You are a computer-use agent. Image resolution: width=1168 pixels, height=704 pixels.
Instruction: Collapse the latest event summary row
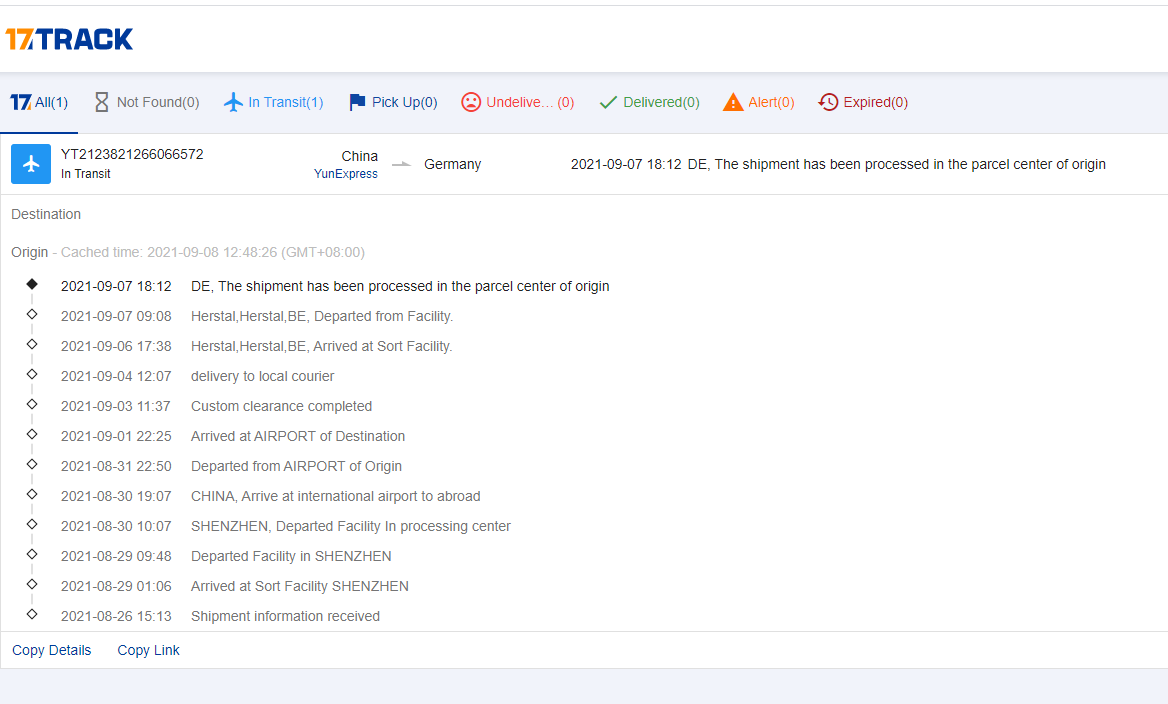(x=838, y=164)
